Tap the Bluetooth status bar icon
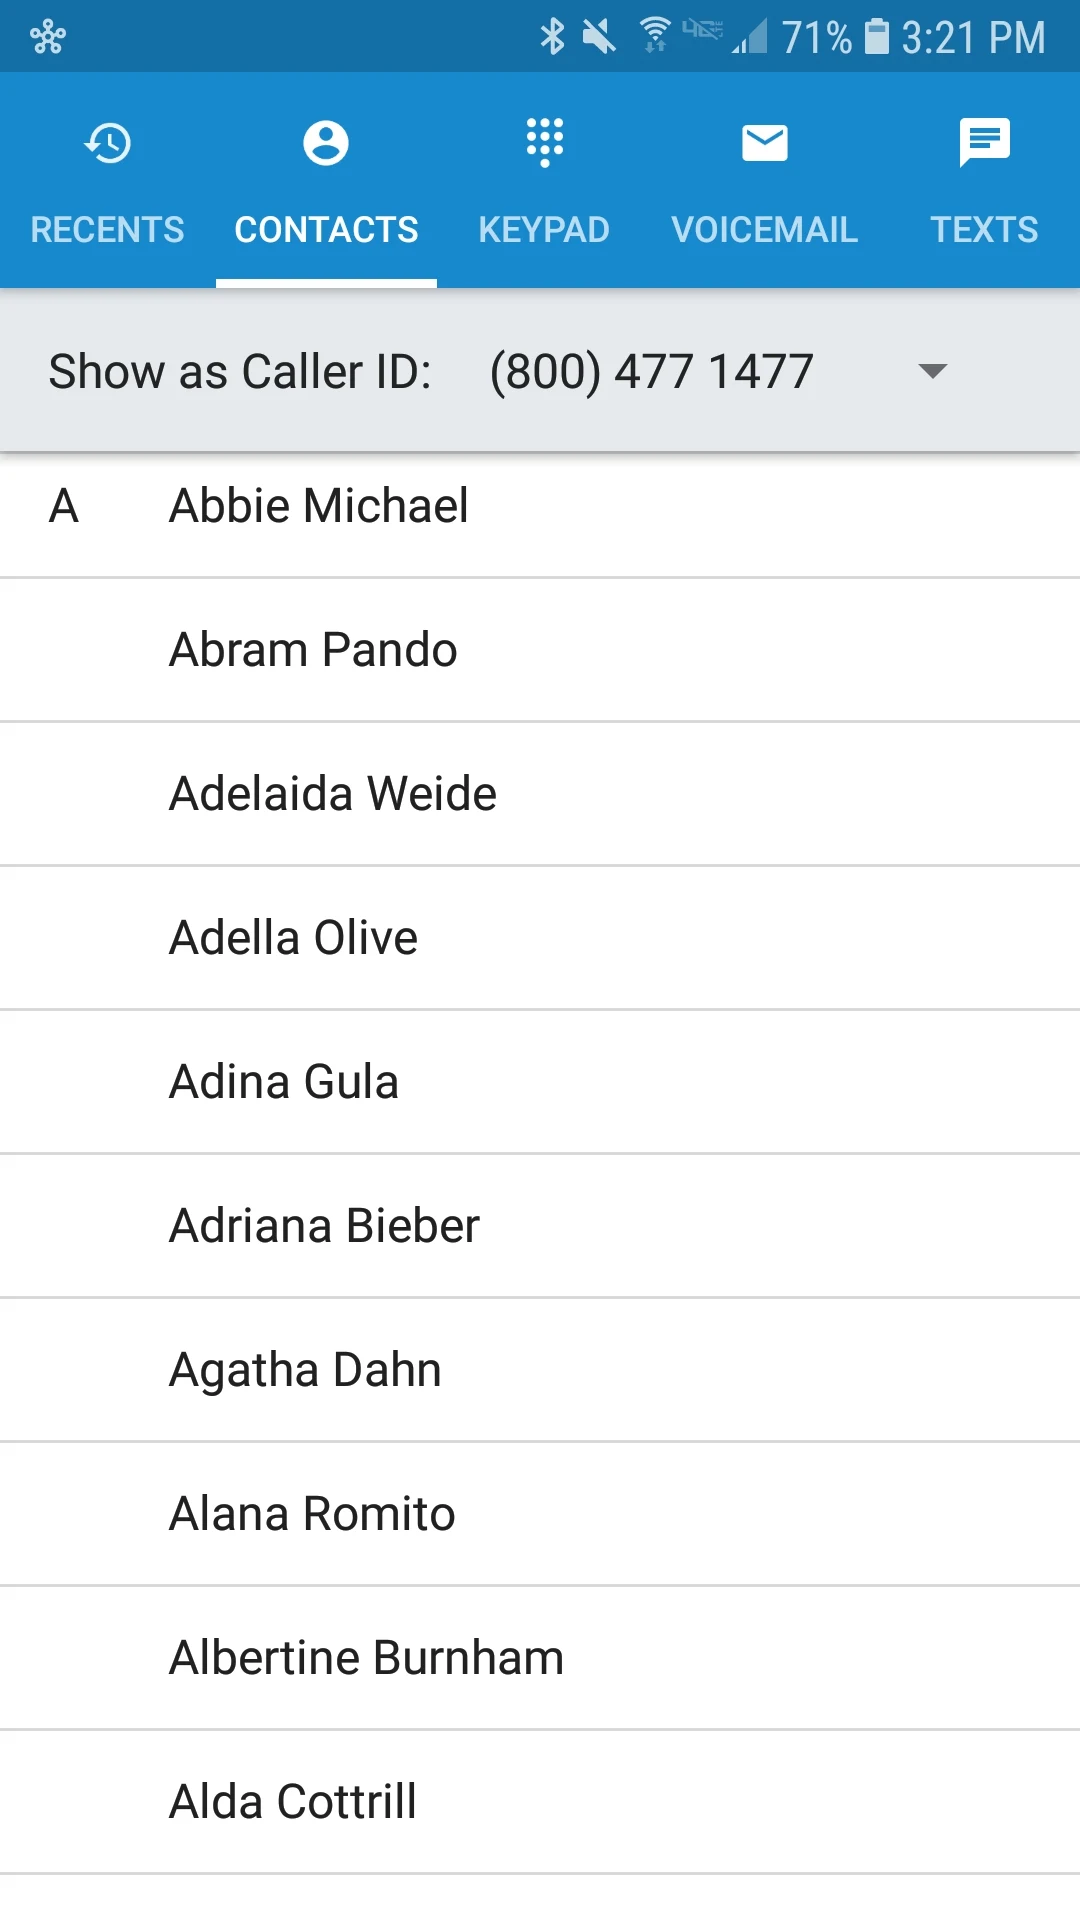Image resolution: width=1080 pixels, height=1920 pixels. click(x=552, y=37)
